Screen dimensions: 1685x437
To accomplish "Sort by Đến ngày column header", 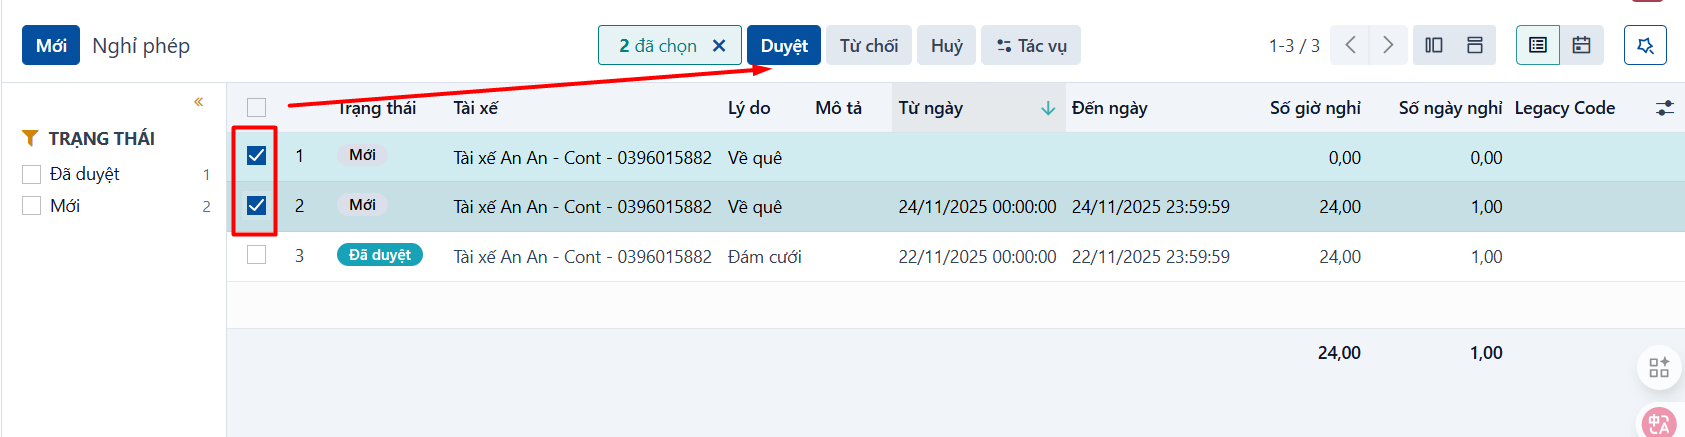I will click(x=1109, y=108).
